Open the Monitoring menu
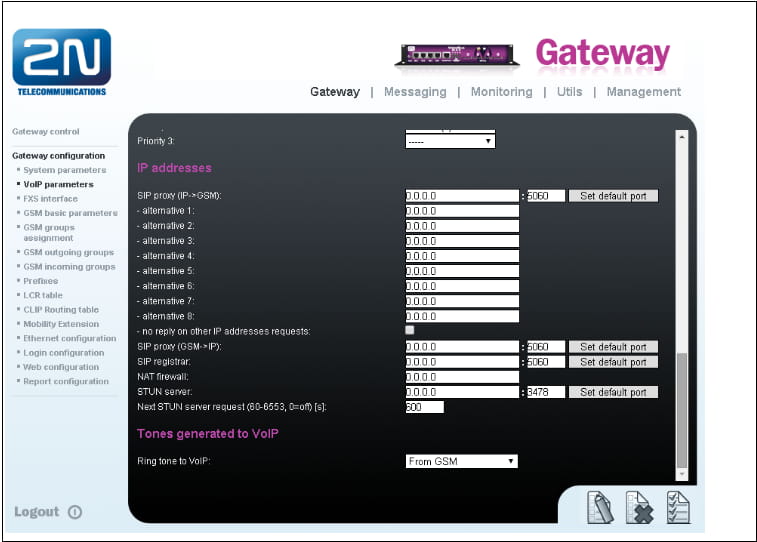 point(502,92)
